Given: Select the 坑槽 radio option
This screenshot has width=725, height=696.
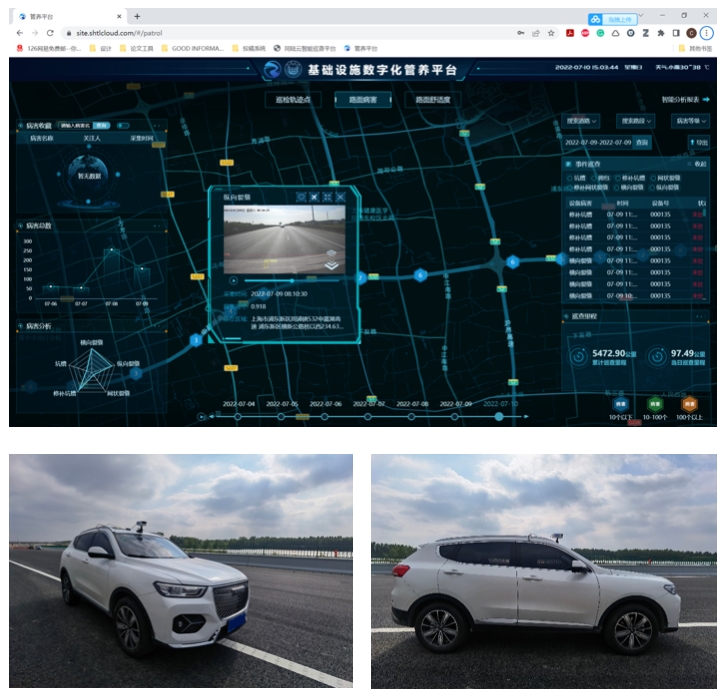Looking at the screenshot, I should [x=569, y=178].
